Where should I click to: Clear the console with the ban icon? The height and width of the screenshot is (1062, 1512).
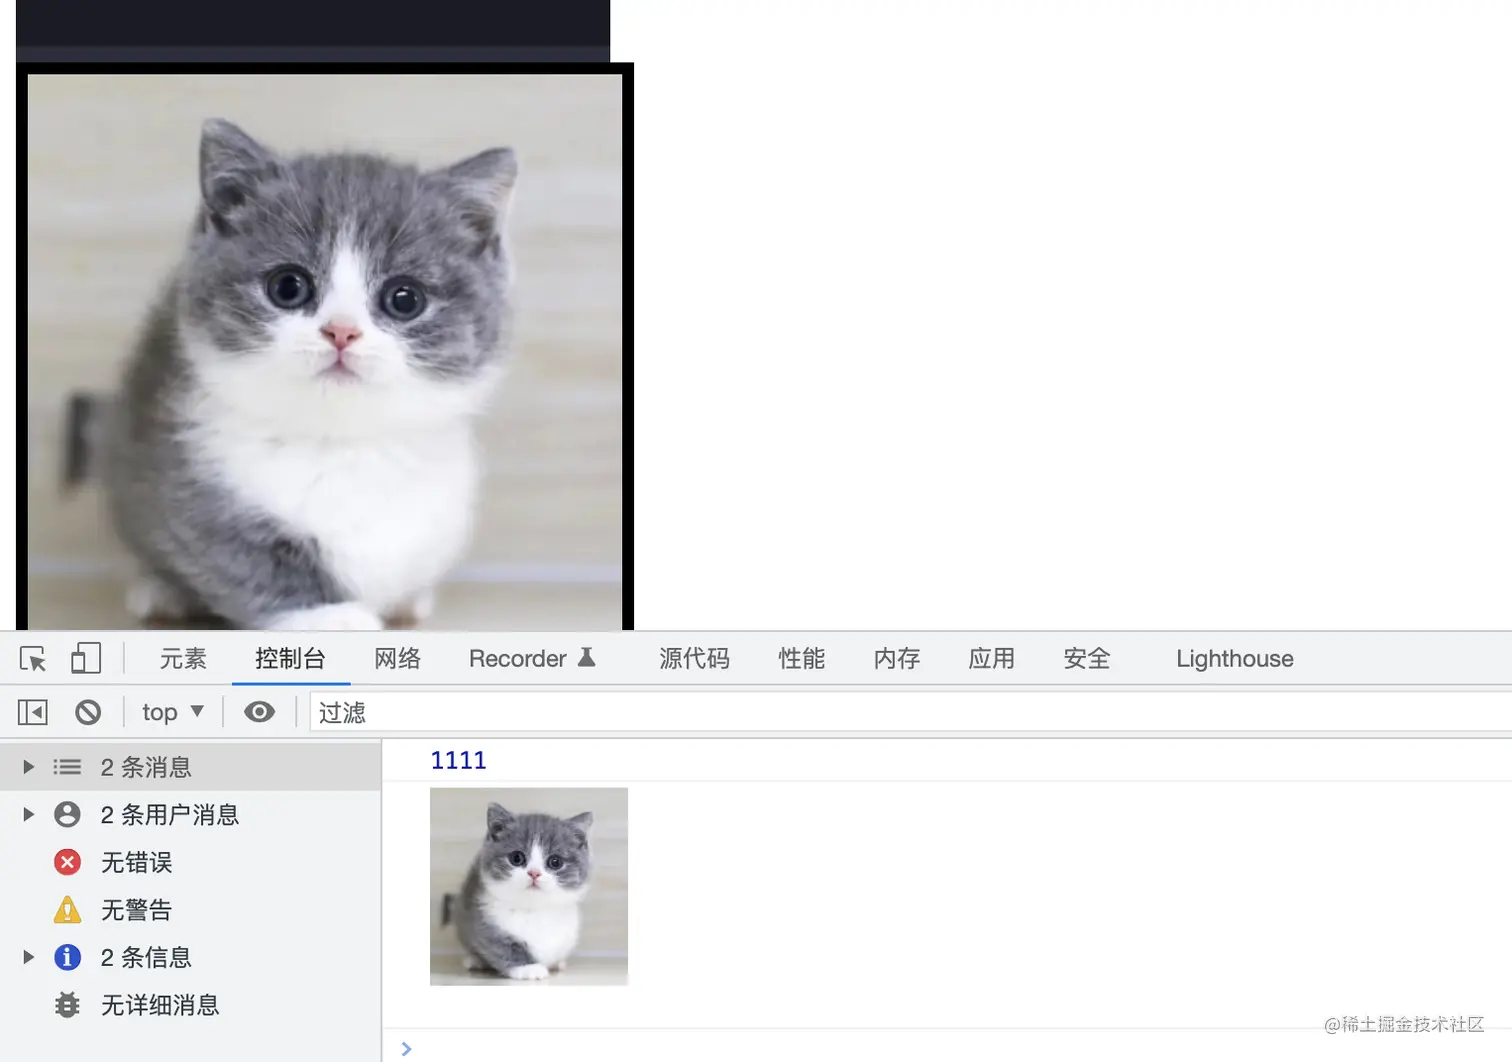pos(88,712)
